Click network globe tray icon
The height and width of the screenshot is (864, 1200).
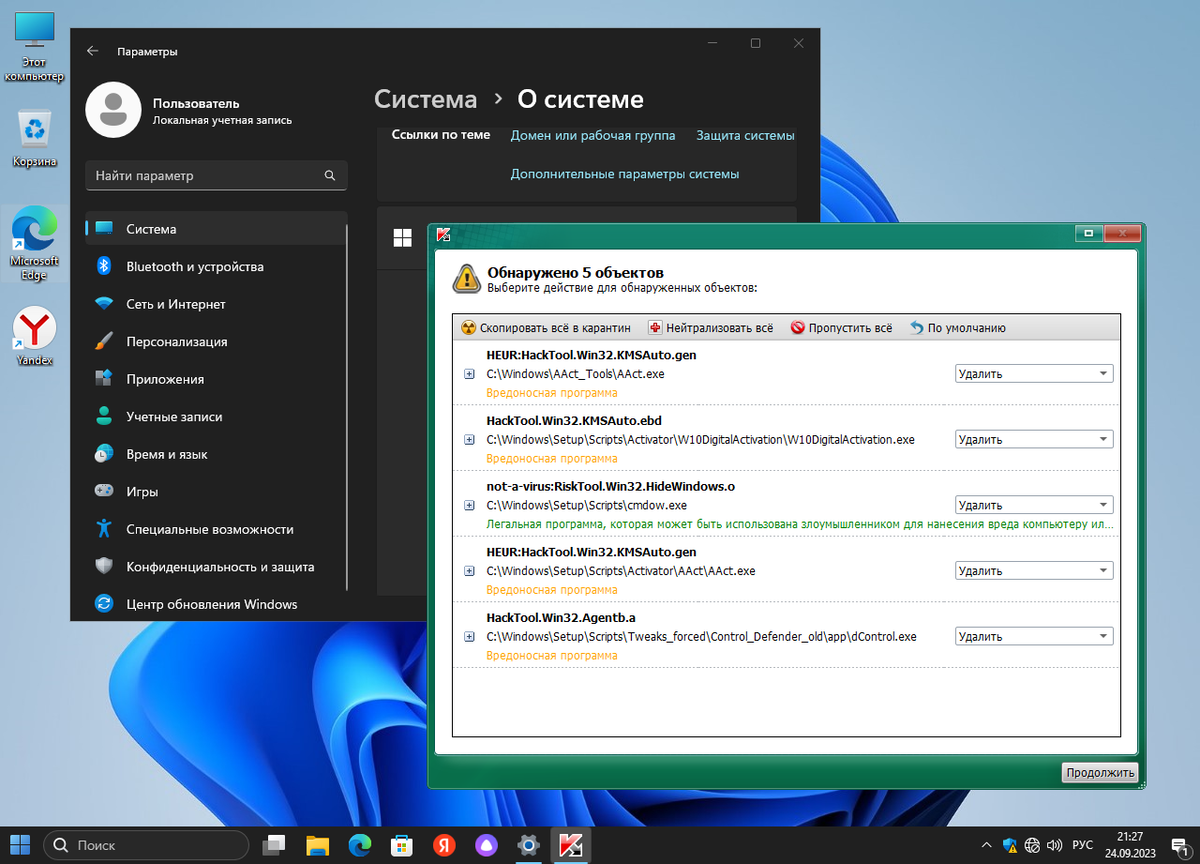[1034, 845]
